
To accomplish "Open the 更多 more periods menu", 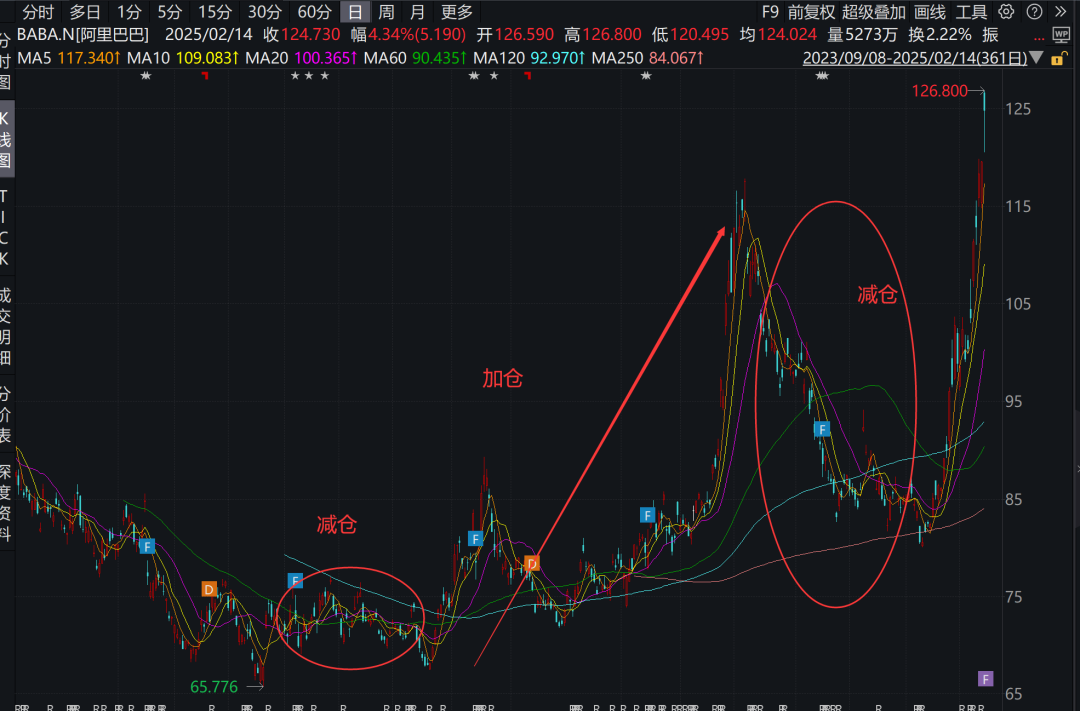I will (457, 12).
